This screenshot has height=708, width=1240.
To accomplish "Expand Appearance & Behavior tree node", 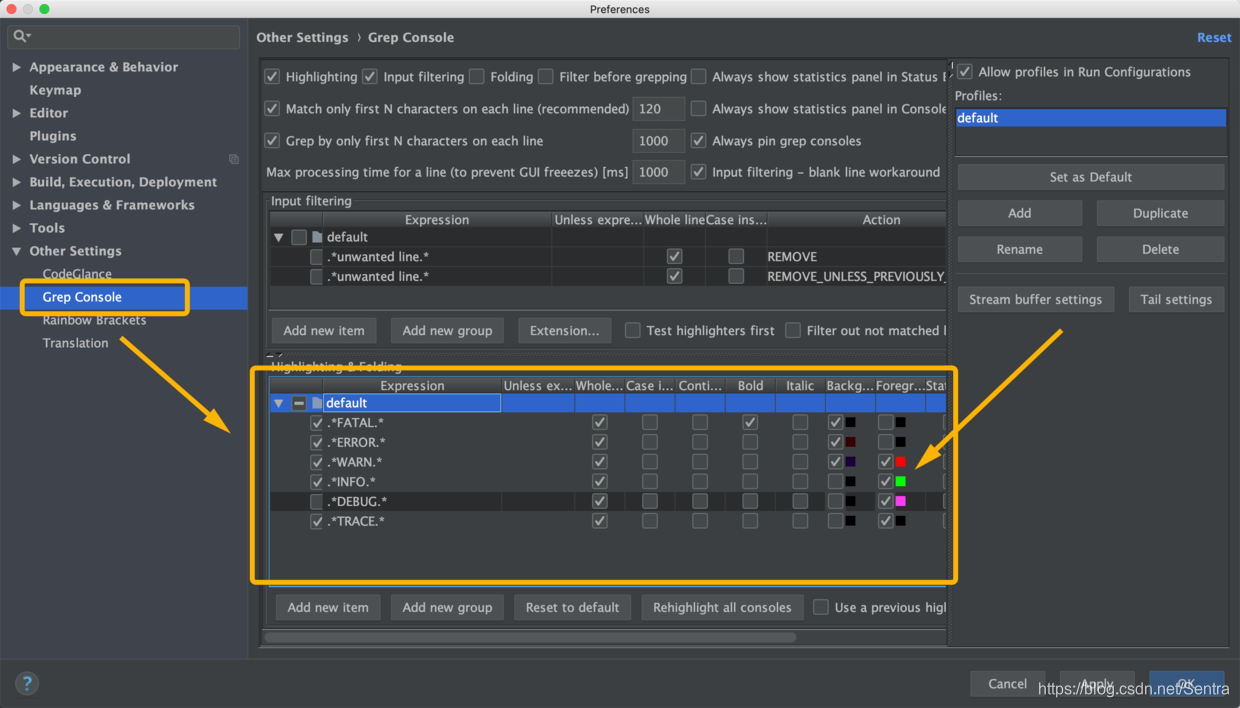I will pos(16,67).
